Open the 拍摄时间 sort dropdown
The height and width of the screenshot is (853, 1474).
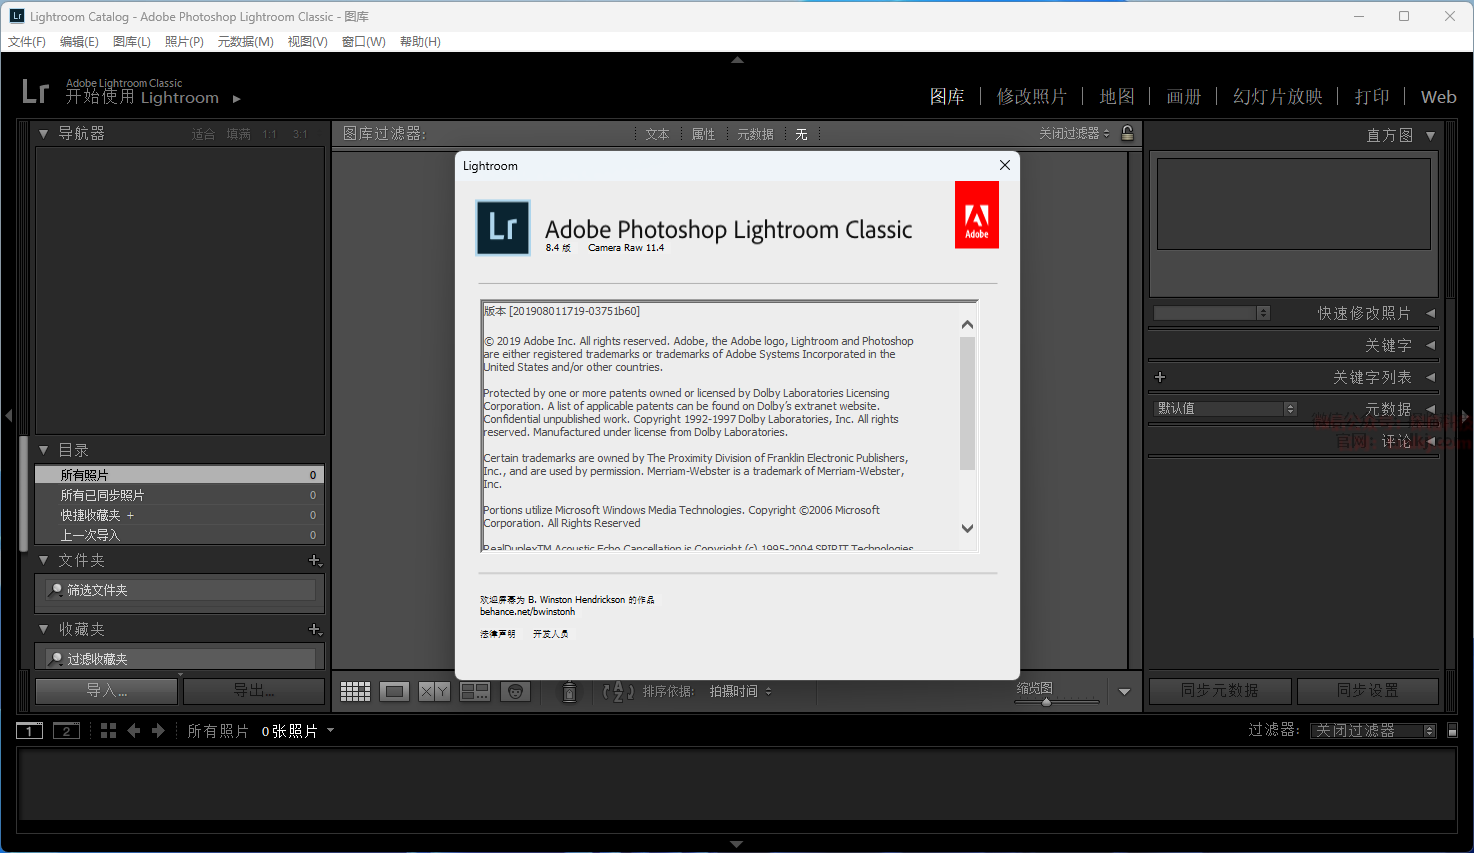click(740, 691)
